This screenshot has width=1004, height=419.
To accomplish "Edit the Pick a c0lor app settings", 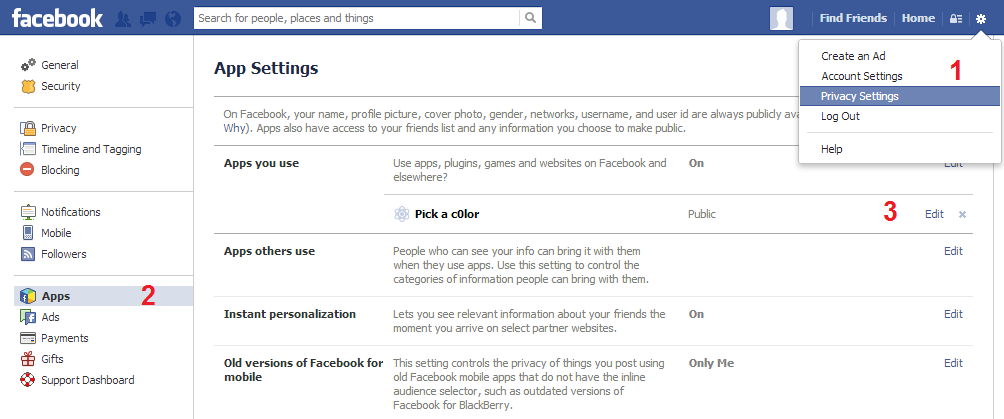I will [x=934, y=214].
